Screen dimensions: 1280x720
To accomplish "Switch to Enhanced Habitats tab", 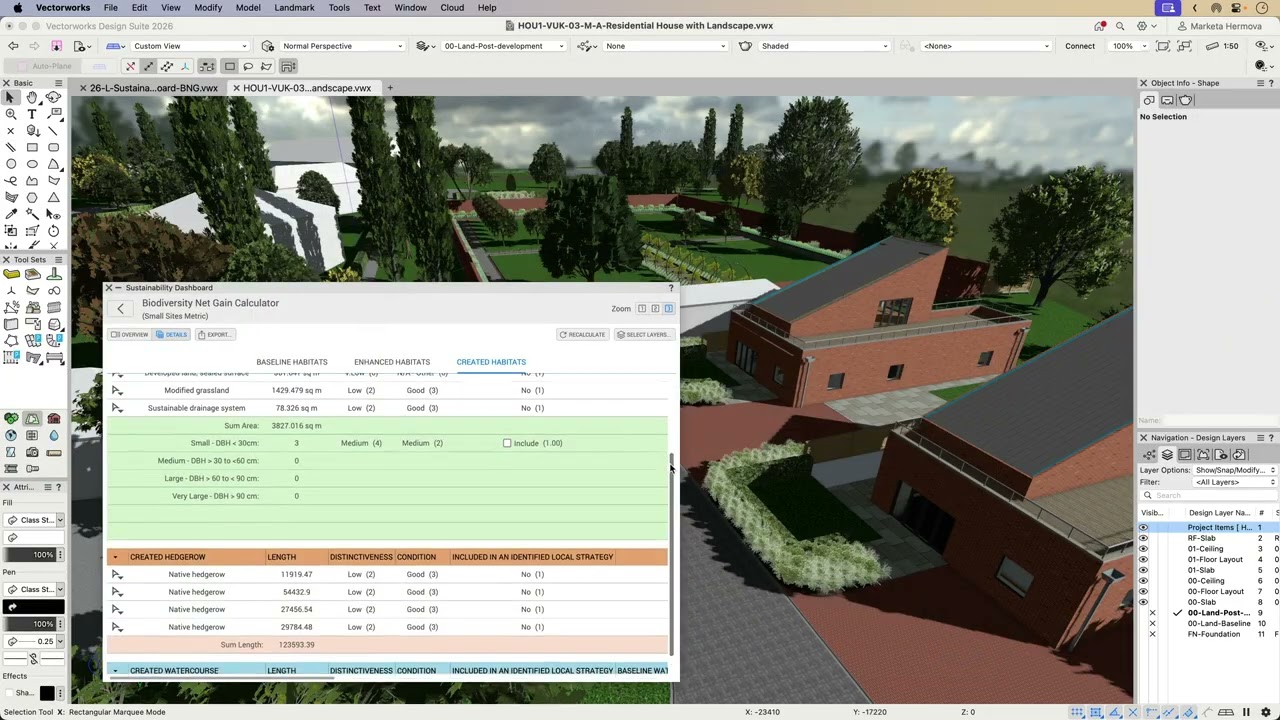I will [x=392, y=362].
